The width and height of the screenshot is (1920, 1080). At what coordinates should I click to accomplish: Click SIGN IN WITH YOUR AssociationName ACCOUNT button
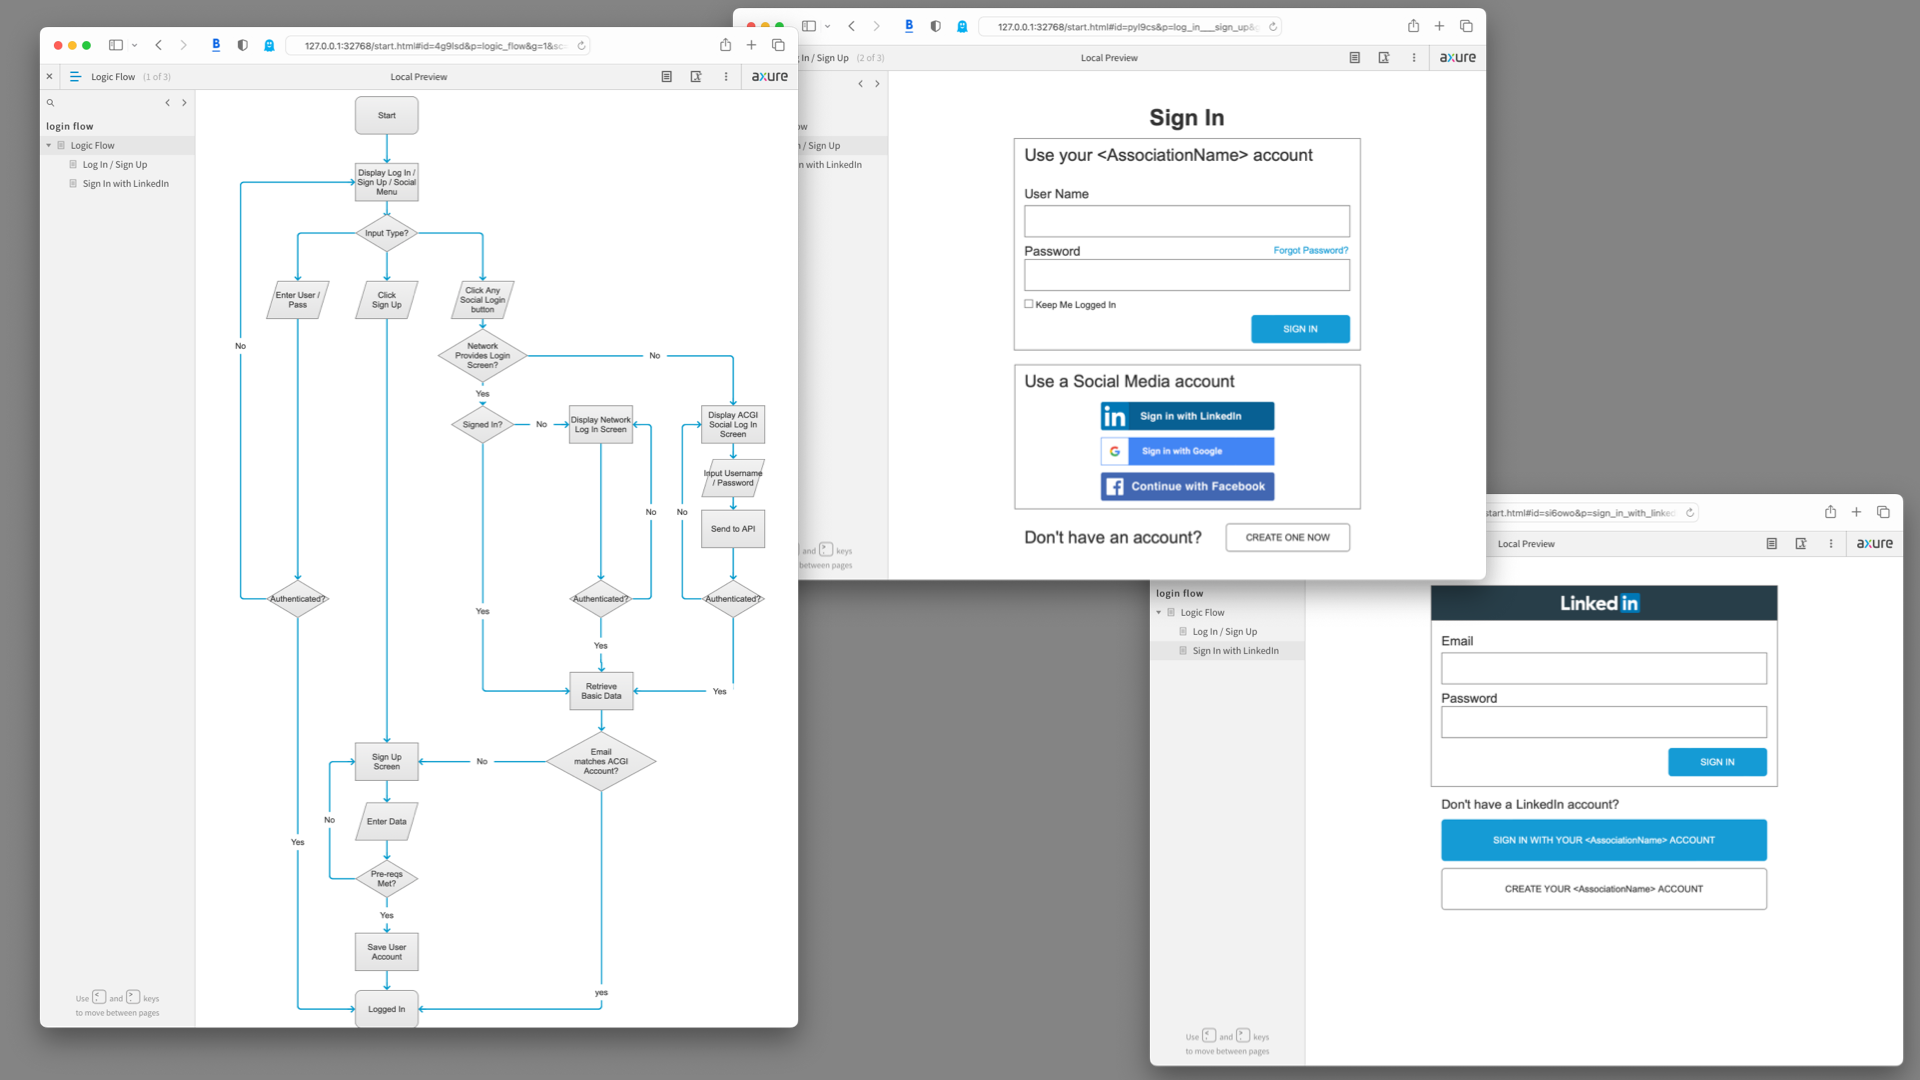point(1603,840)
